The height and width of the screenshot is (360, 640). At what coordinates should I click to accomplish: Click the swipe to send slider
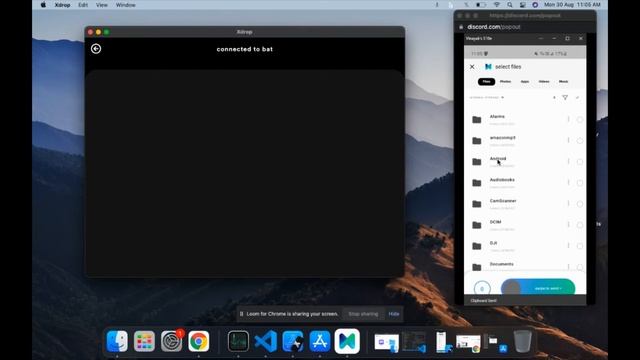[538, 287]
